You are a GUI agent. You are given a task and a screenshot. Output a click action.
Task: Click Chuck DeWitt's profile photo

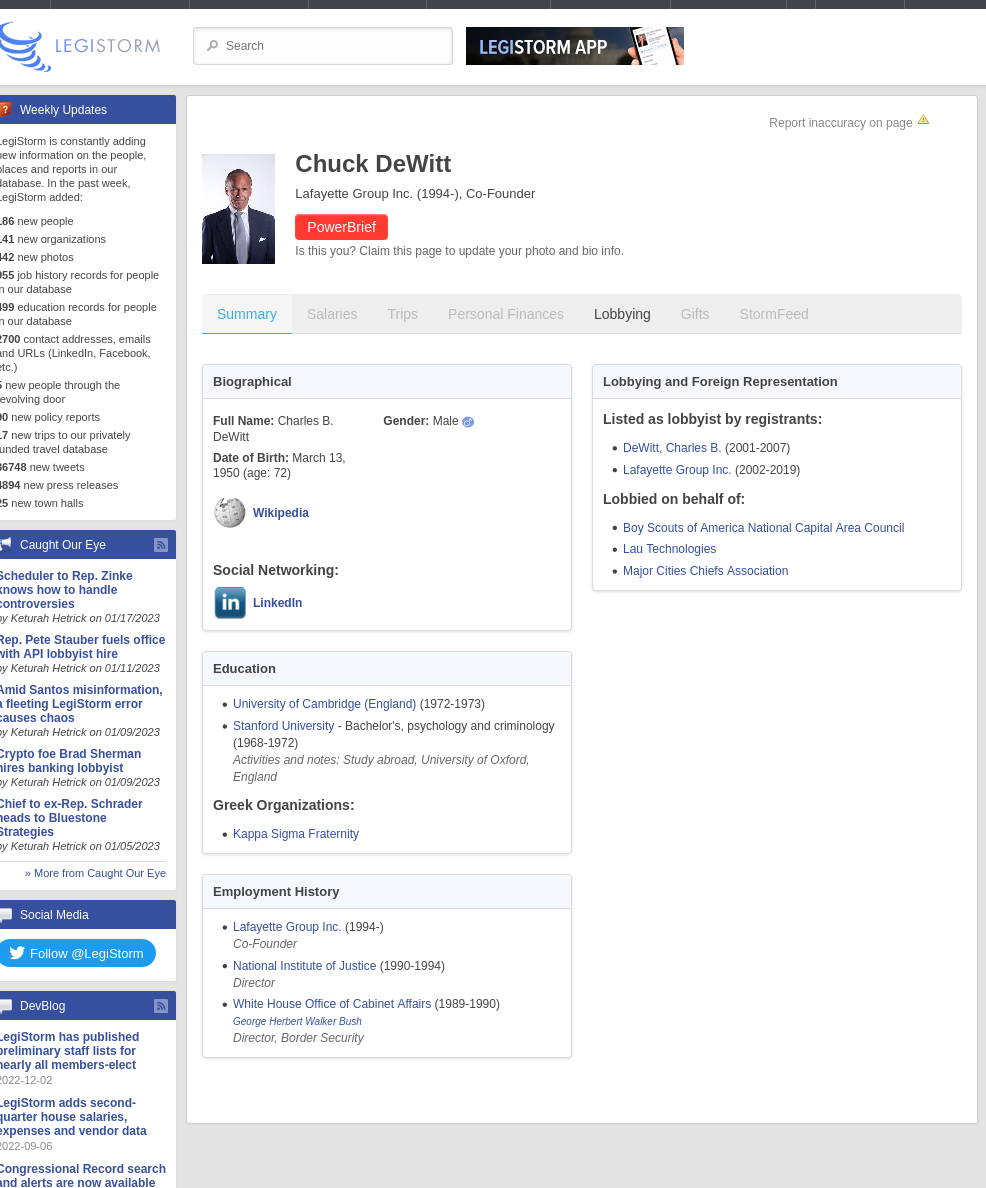point(239,209)
